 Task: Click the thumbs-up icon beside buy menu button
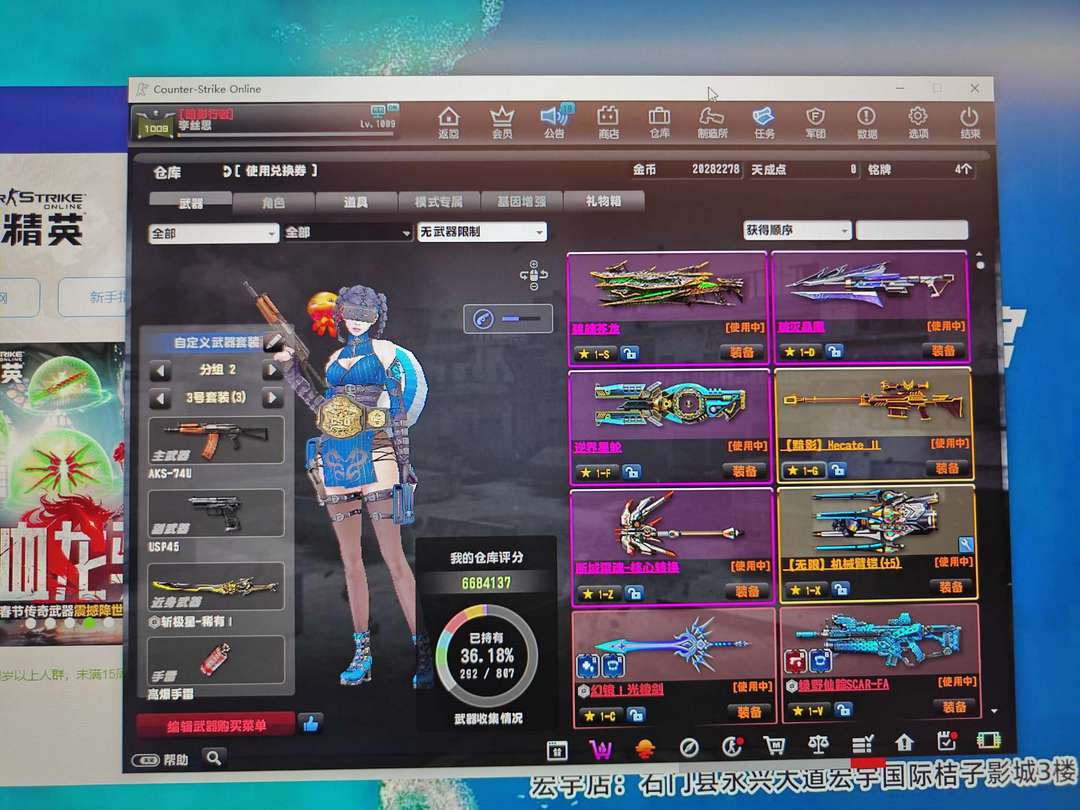click(x=310, y=723)
